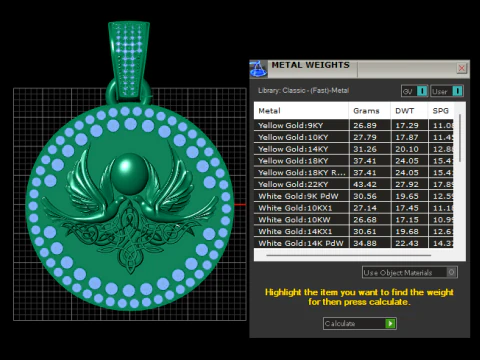Select the Yellow Gold:10KY row
480x360 pixels.
(x=354, y=137)
